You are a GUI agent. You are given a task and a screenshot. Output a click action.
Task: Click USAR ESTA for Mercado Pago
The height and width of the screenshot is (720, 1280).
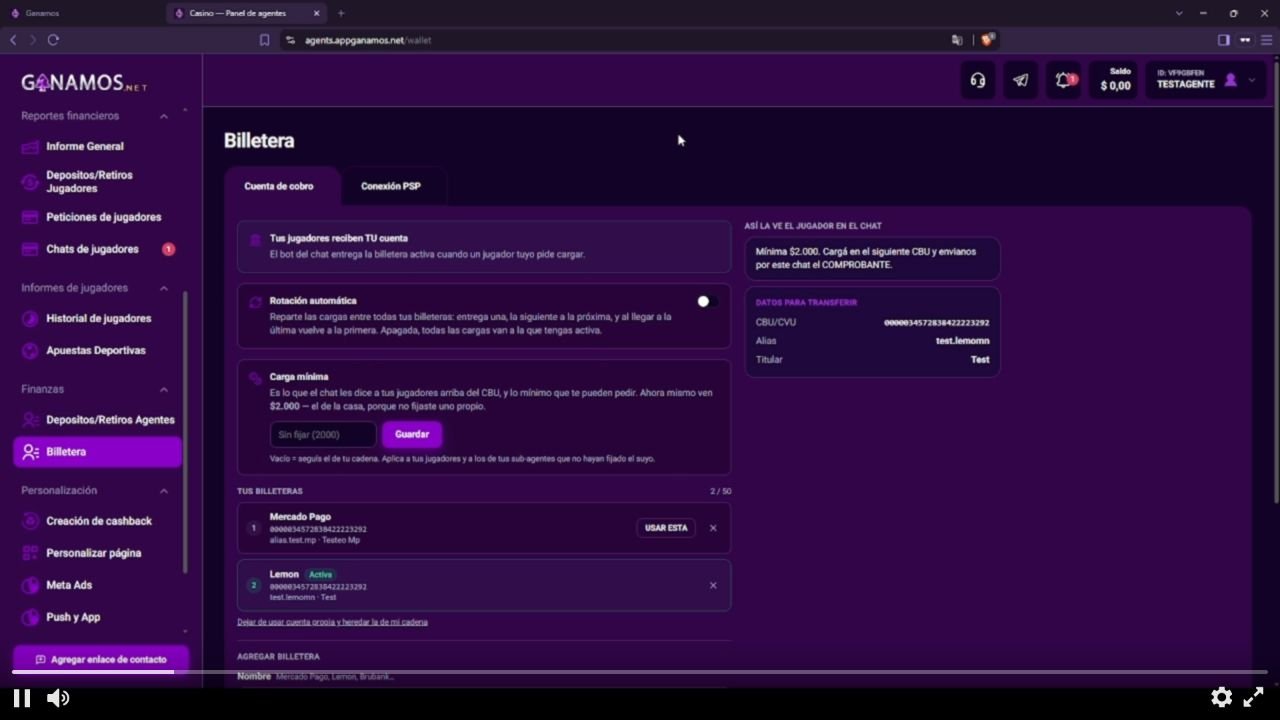point(666,528)
